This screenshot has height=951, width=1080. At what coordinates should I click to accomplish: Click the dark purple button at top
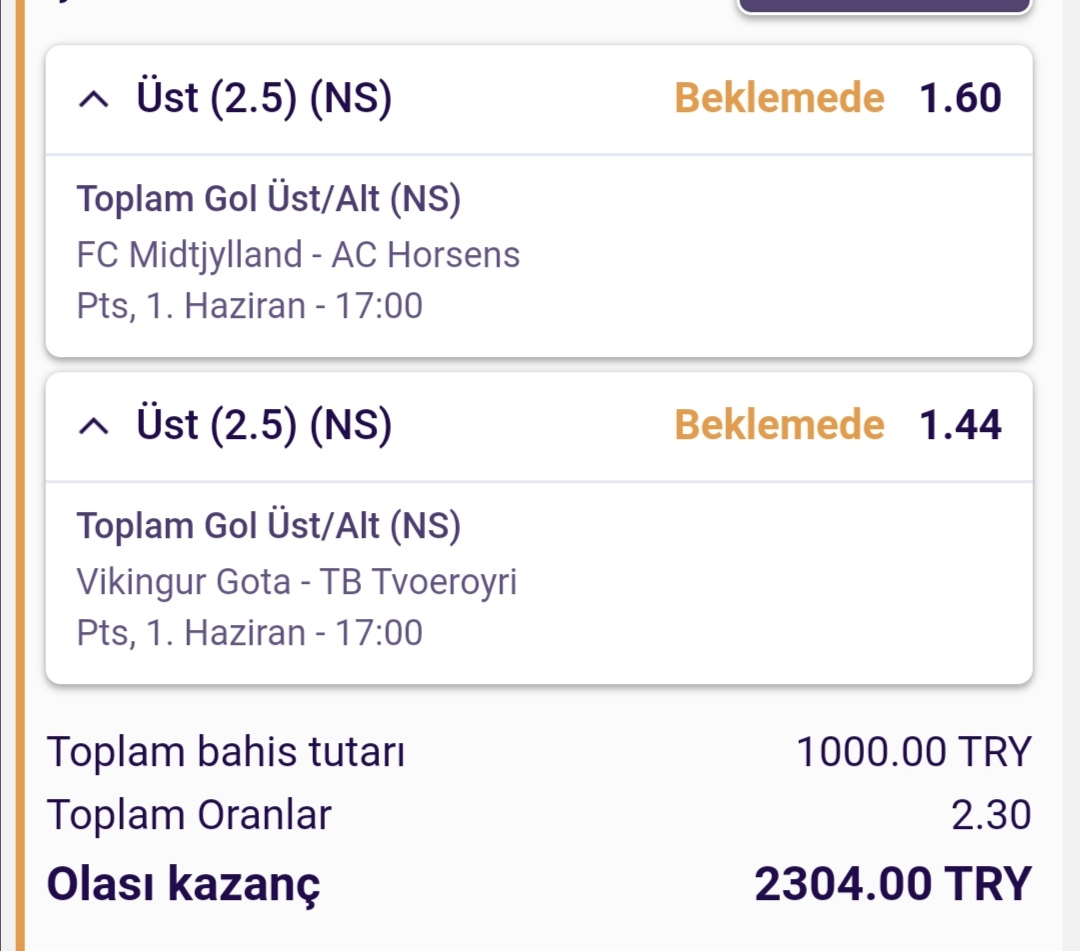point(884,6)
